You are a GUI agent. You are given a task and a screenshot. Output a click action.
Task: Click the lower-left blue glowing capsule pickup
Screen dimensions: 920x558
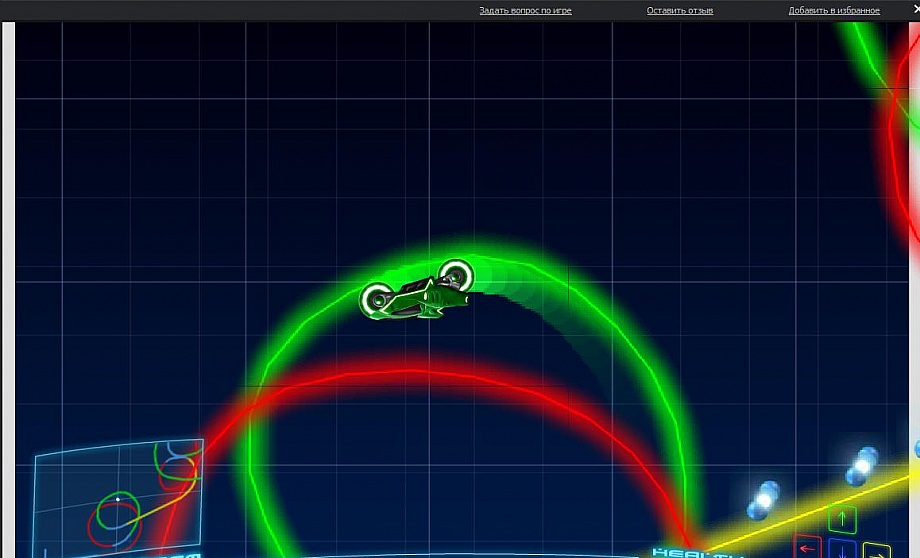click(x=763, y=499)
